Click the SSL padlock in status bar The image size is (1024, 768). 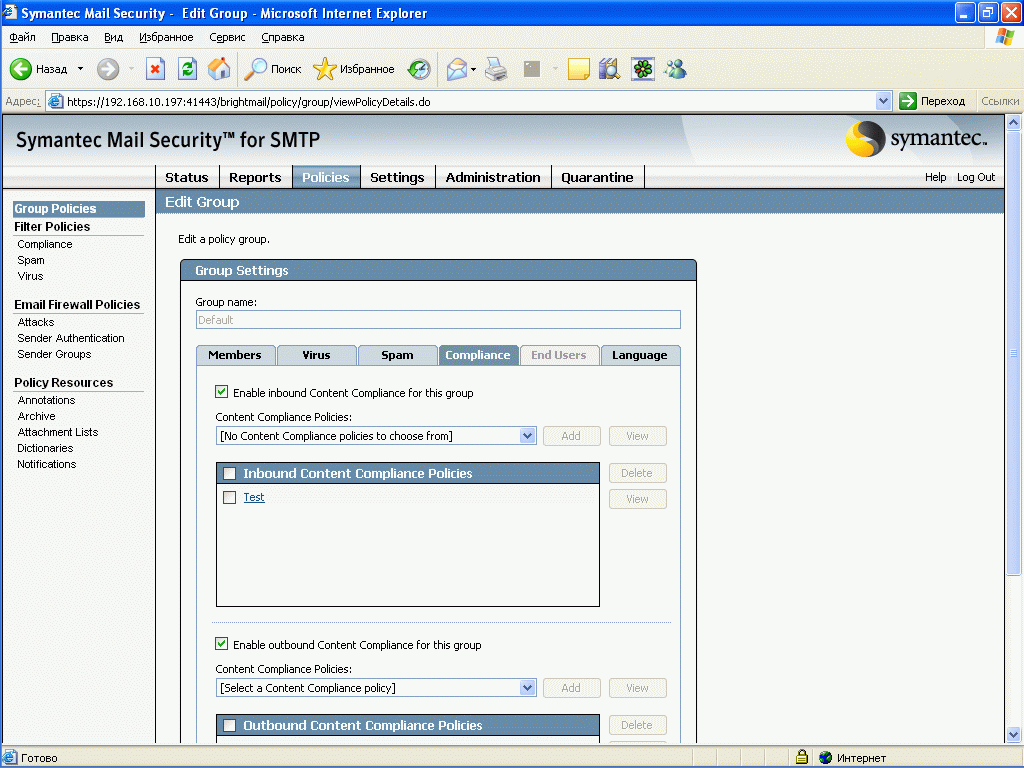[802, 757]
